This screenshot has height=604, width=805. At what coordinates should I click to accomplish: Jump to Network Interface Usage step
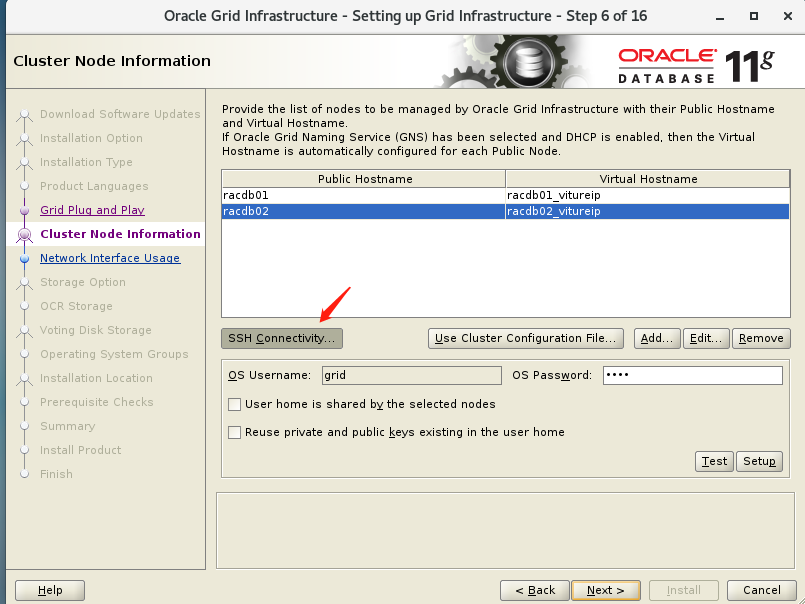110,258
